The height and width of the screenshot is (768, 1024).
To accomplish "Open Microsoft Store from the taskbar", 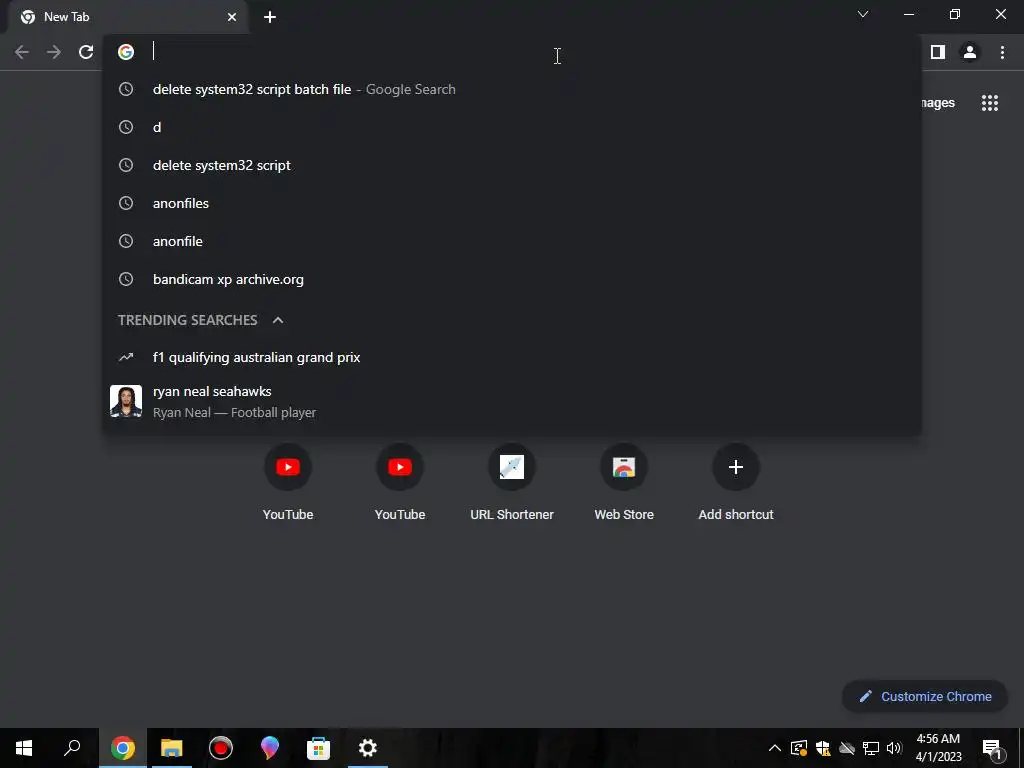I will (x=319, y=748).
